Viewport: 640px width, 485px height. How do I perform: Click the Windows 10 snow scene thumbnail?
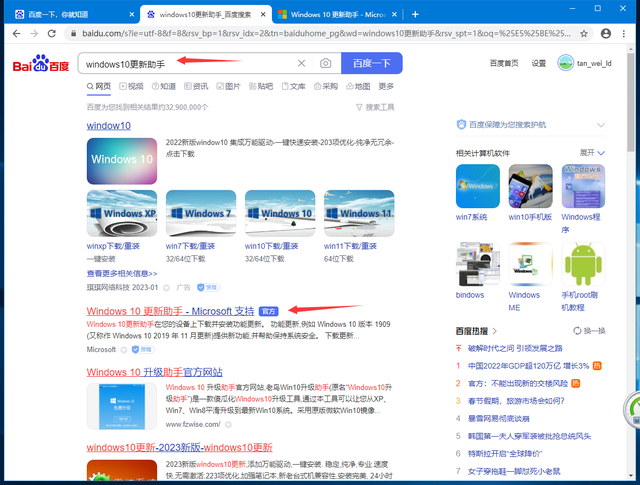(280, 213)
